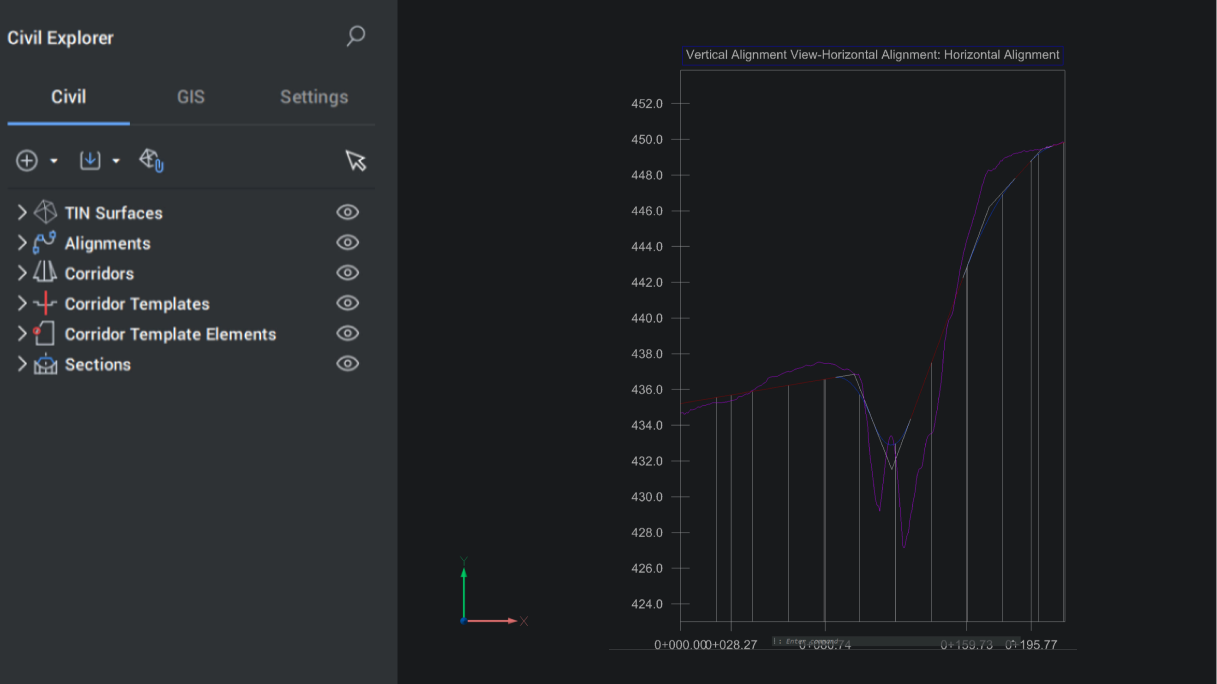Image resolution: width=1217 pixels, height=684 pixels.
Task: Hide the TIN Surfaces group
Action: (347, 212)
